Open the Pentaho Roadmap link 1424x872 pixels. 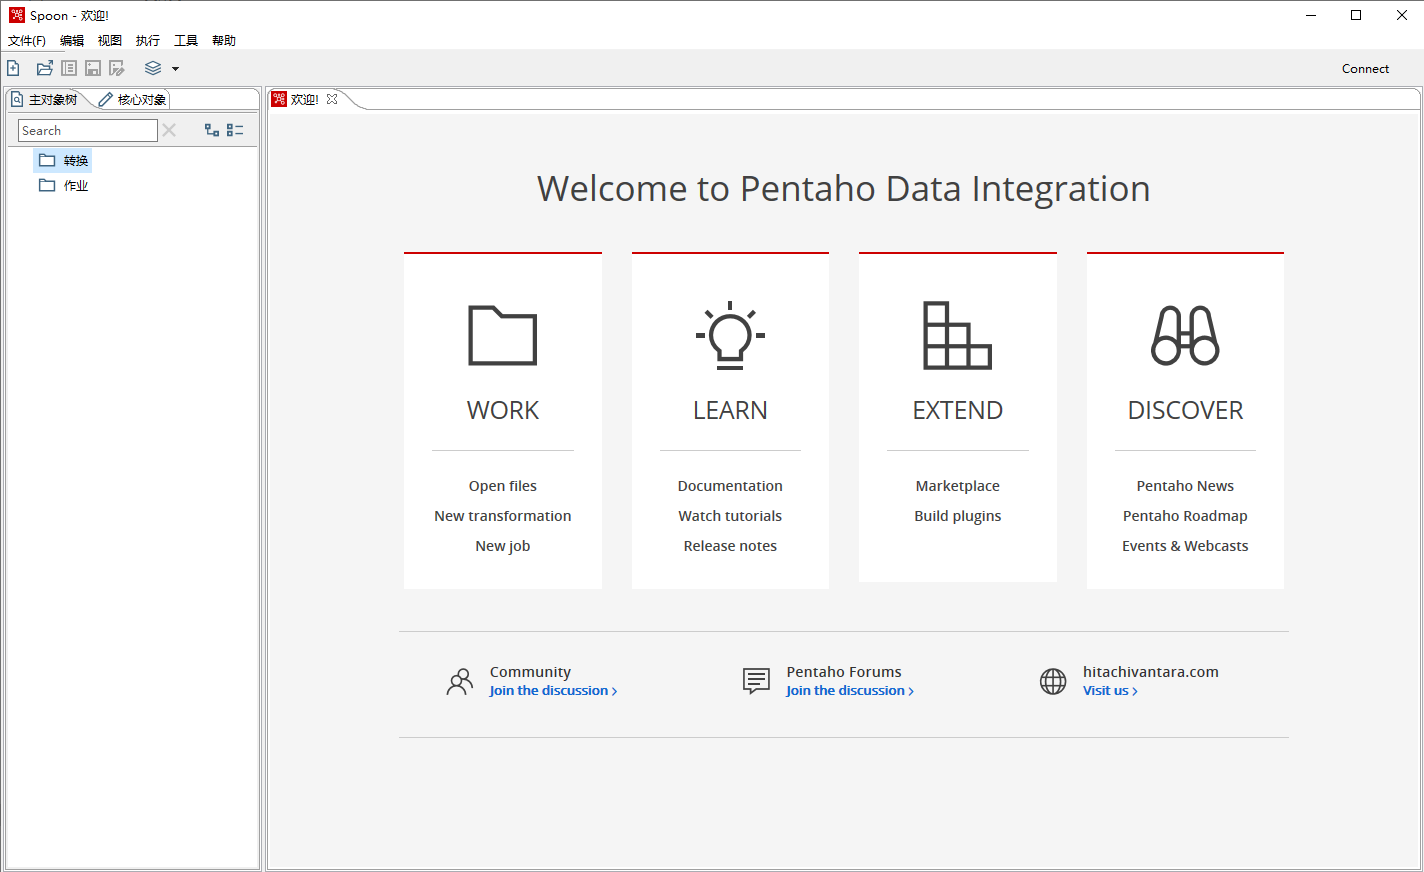pos(1185,516)
